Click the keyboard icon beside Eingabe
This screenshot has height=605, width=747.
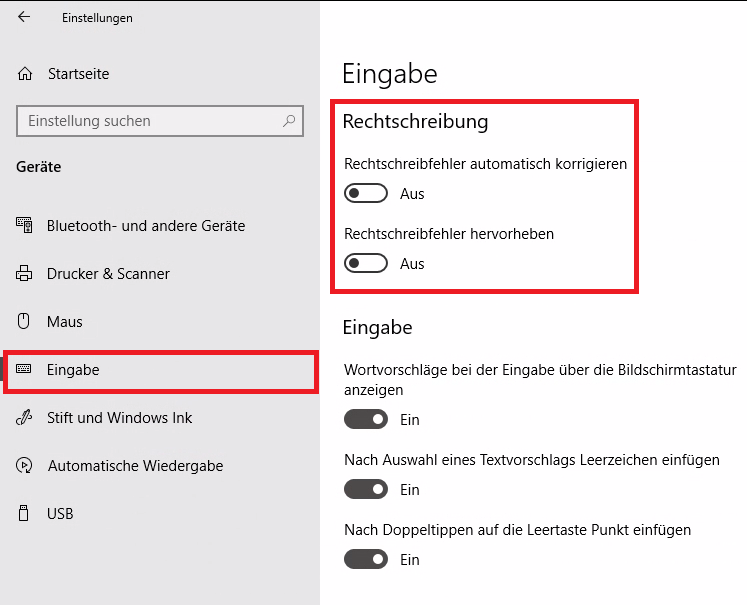(25, 370)
